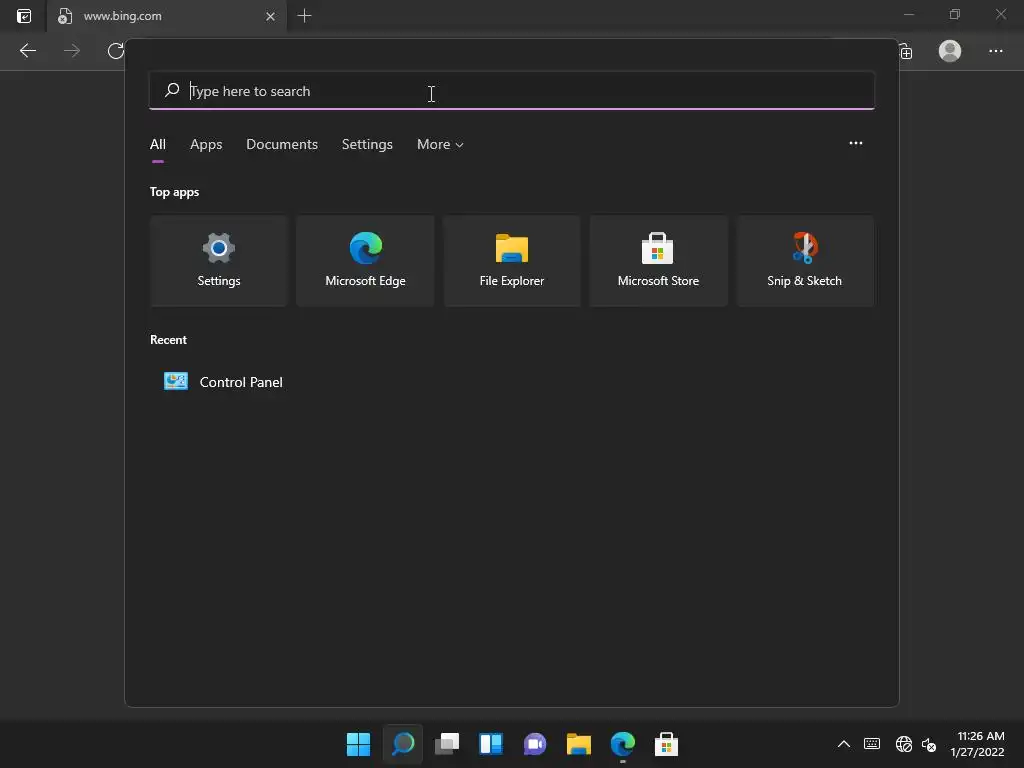Open the Edge profile avatar

click(950, 51)
